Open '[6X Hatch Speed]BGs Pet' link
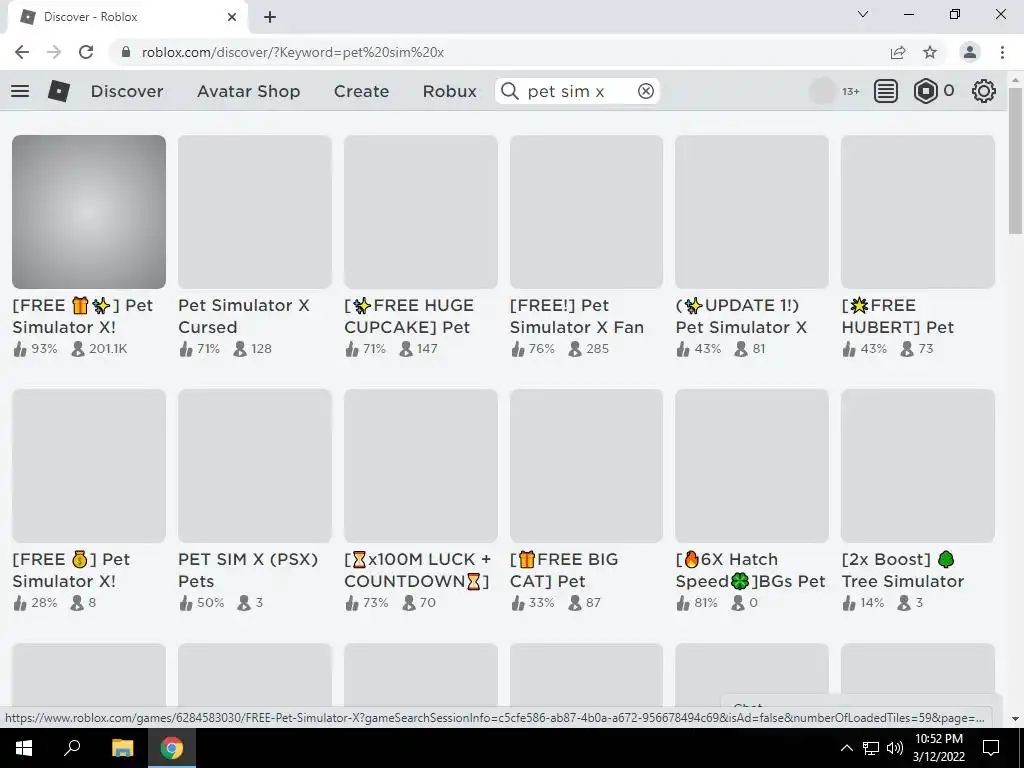 click(x=750, y=570)
